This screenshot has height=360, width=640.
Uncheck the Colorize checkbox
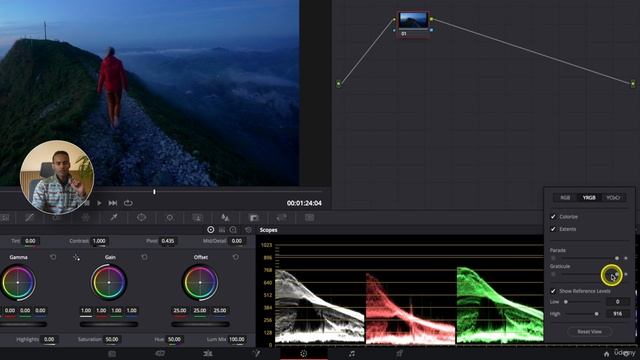(553, 217)
